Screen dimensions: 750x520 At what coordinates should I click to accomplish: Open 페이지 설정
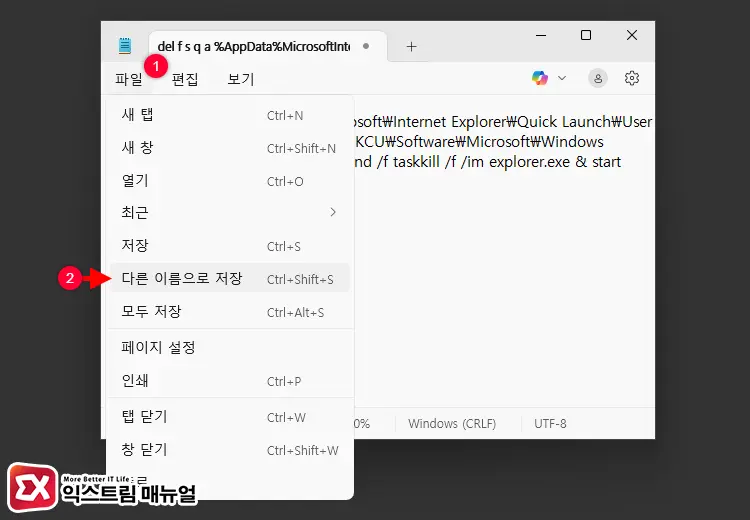tap(230, 347)
